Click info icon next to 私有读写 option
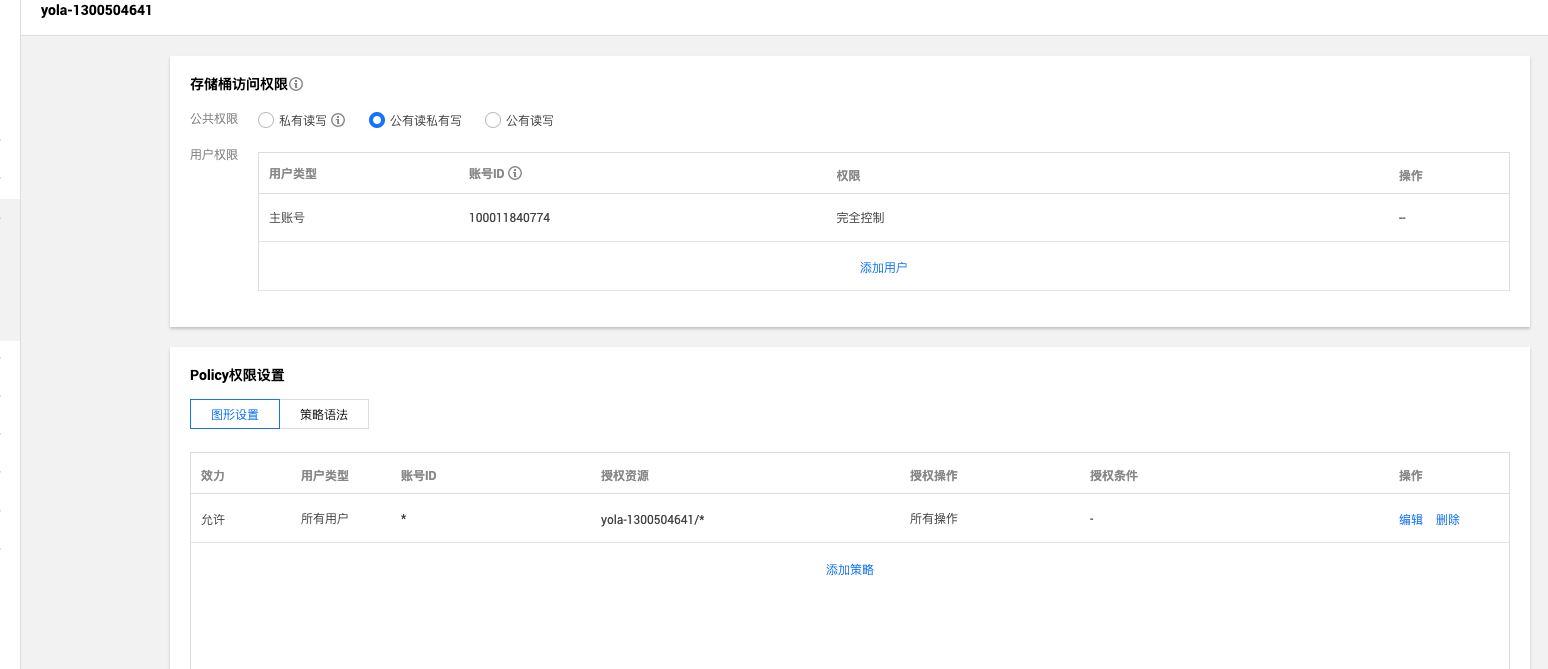Viewport: 1548px width, 669px height. (x=338, y=120)
